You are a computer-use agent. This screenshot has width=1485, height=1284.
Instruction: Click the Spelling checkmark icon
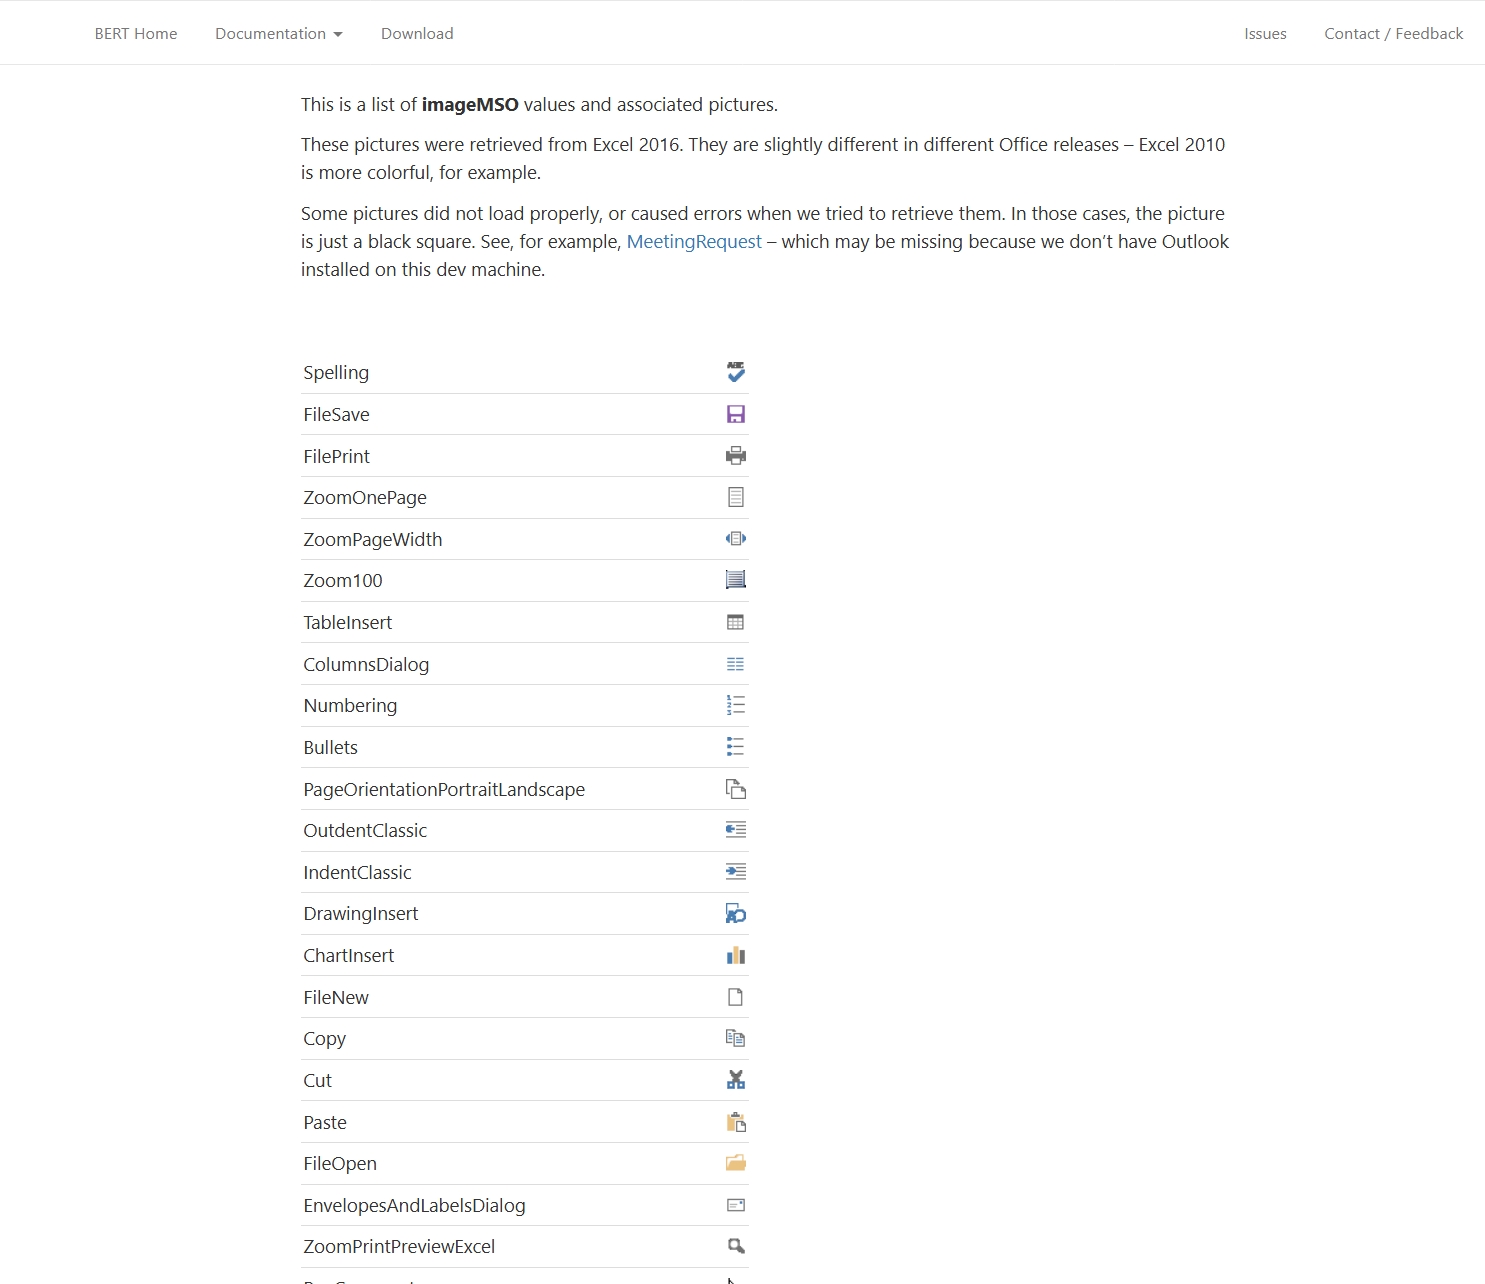[736, 372]
